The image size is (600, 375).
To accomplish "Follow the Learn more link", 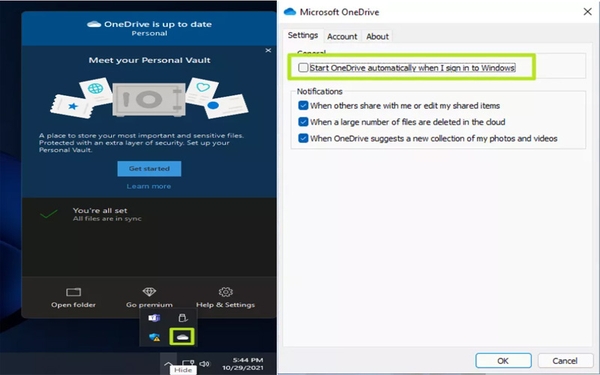I will (x=149, y=186).
